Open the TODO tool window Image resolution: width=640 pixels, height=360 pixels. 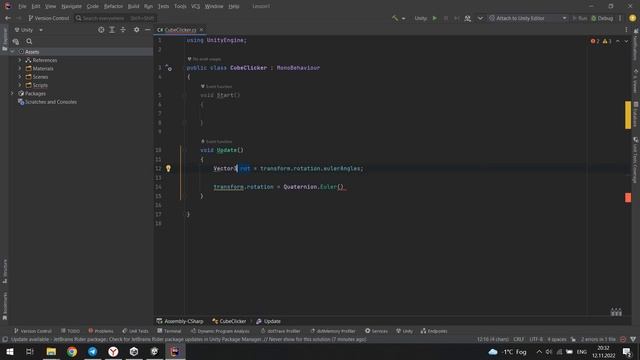tap(70, 331)
